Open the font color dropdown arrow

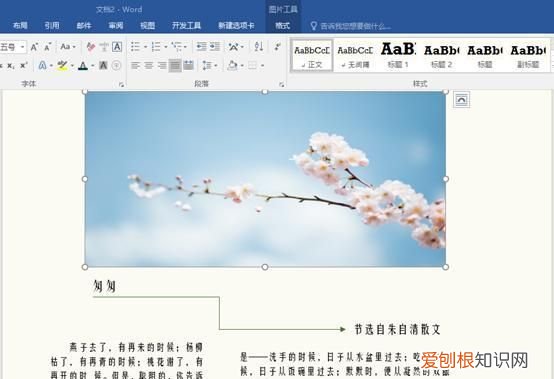coord(93,66)
